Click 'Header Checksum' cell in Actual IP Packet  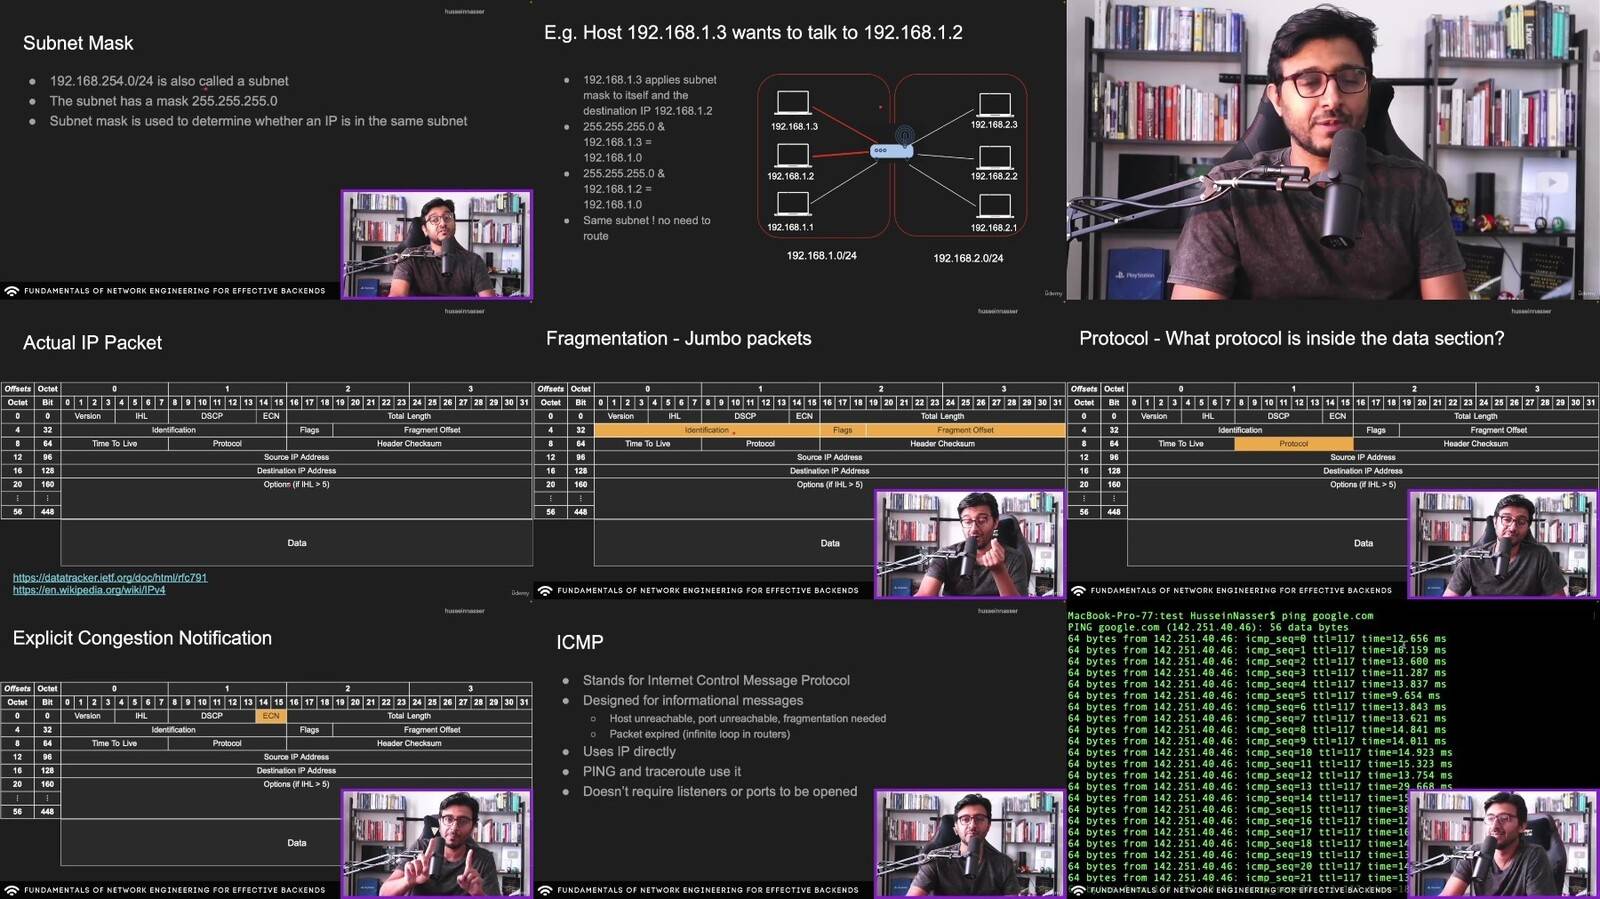click(409, 443)
